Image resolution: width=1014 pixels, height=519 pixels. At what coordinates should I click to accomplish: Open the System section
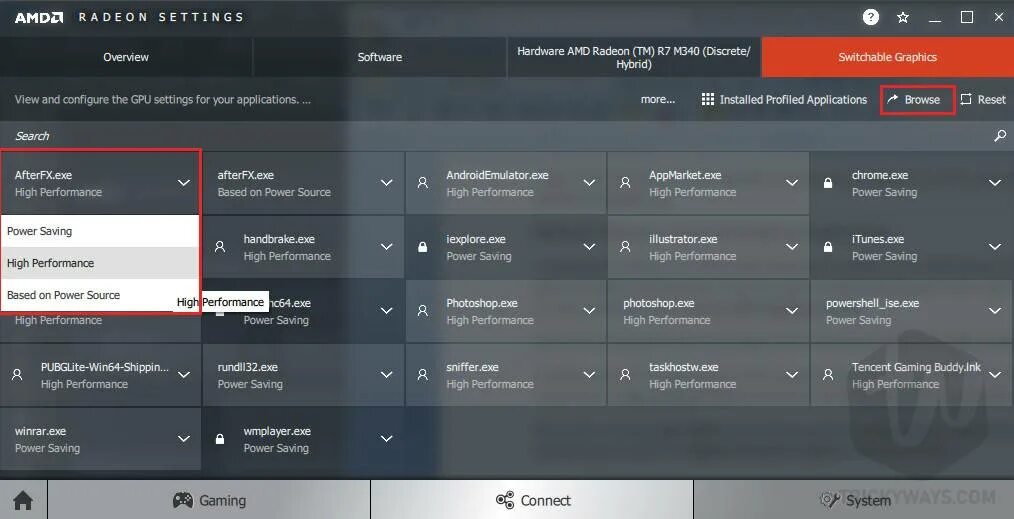[854, 500]
